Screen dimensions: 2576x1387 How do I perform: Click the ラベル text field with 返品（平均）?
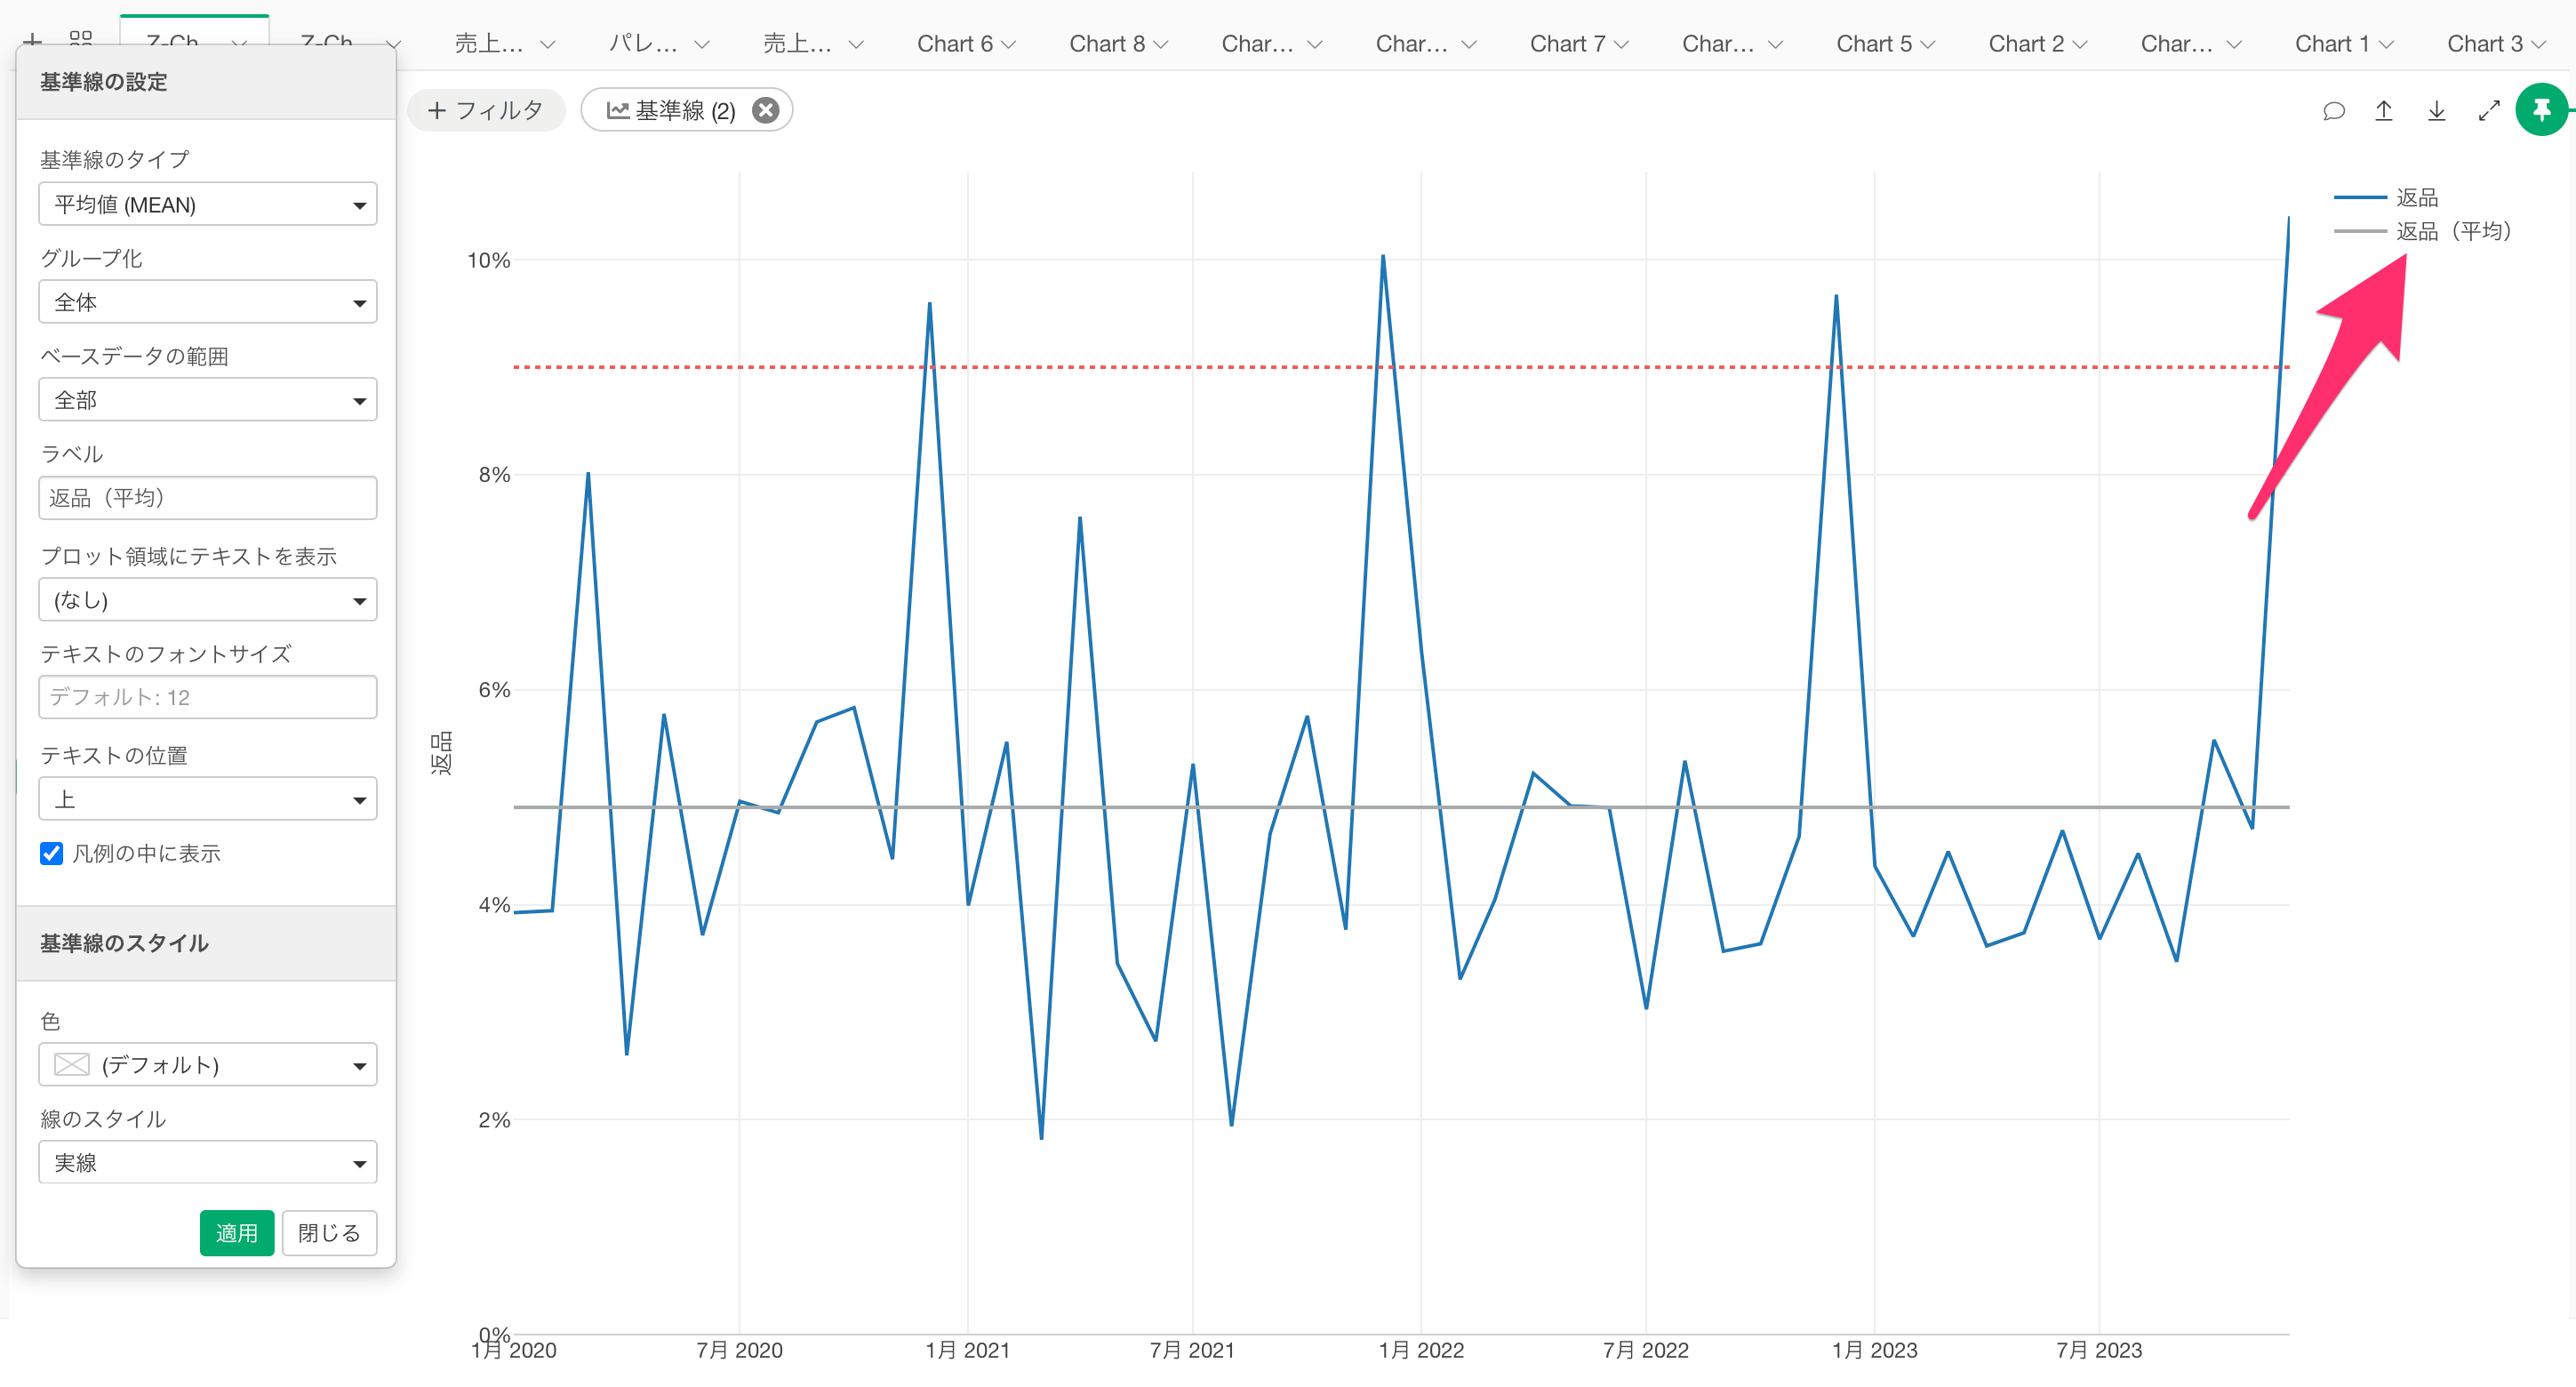click(x=207, y=498)
